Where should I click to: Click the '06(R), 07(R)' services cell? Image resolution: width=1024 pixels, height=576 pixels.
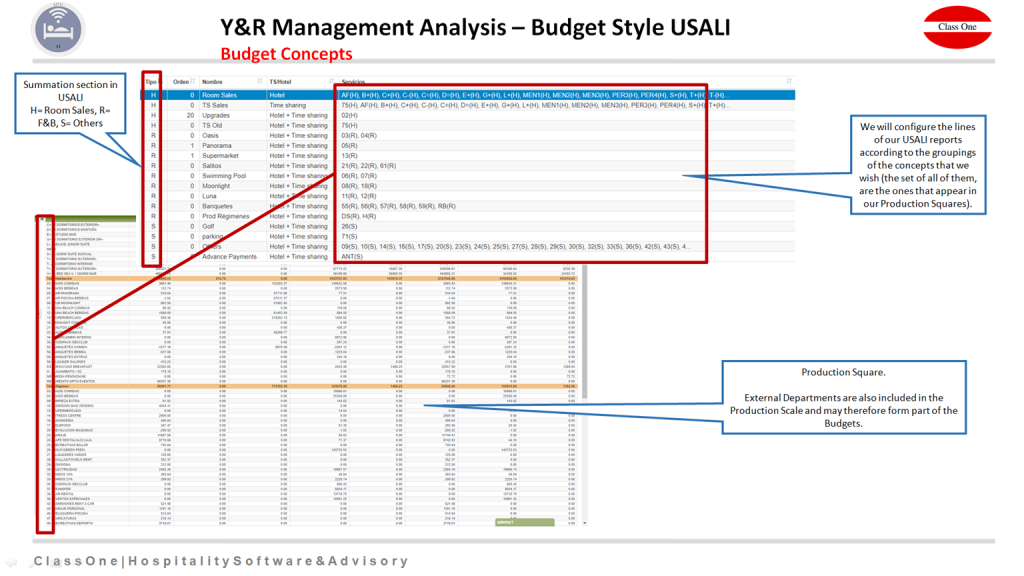[x=359, y=176]
